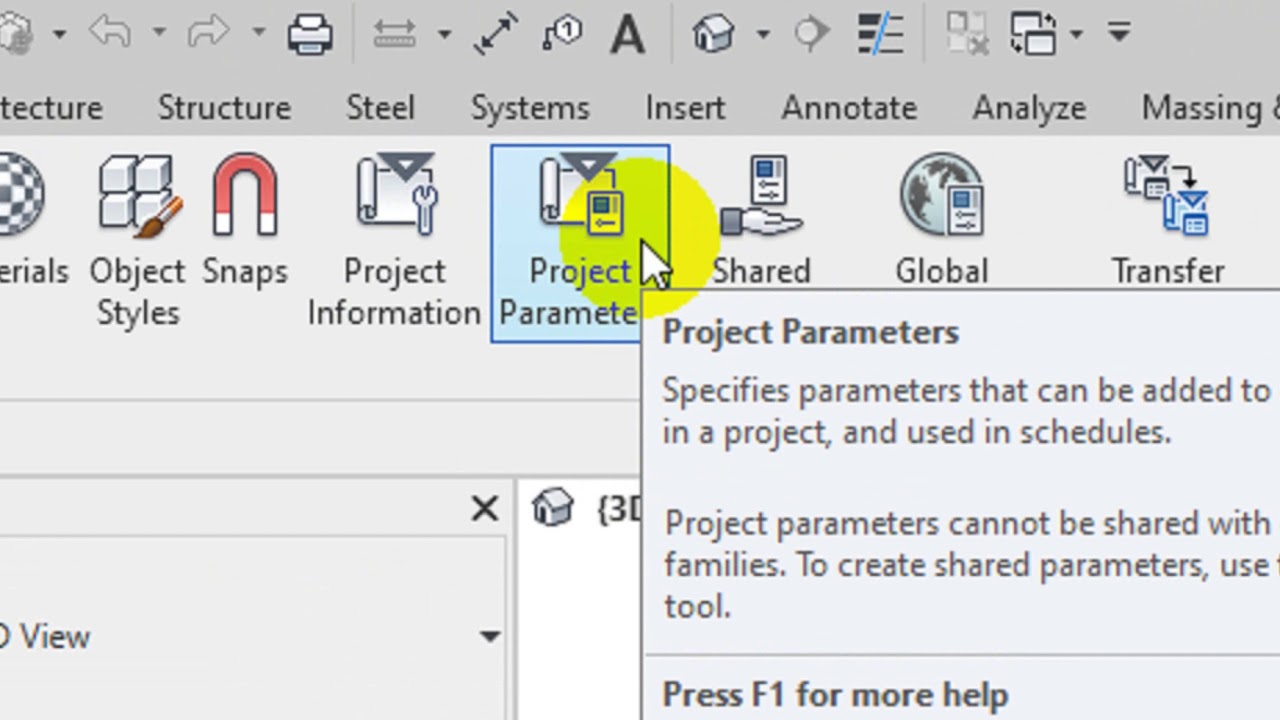The height and width of the screenshot is (720, 1280).
Task: Open Customize Quick Access Toolbar arrow
Action: coord(1119,33)
